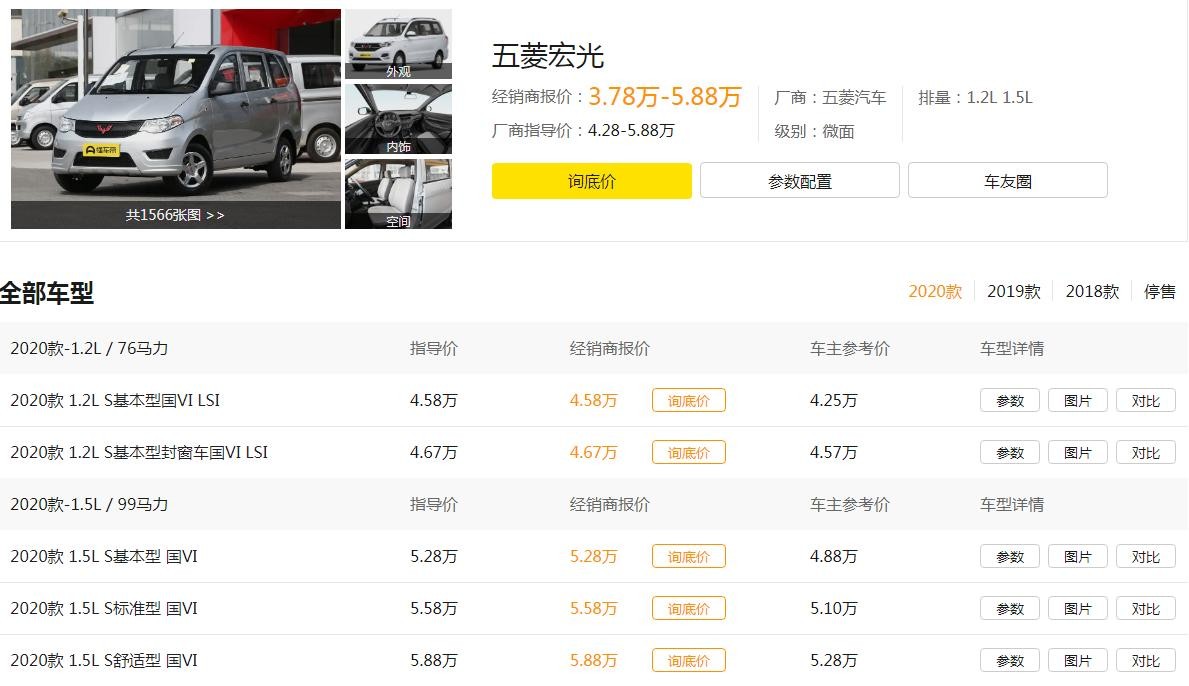Screen dimensions: 1189x686
Task: Click 对比 for 1.5L S标准型 国VI
Action: 1145,609
